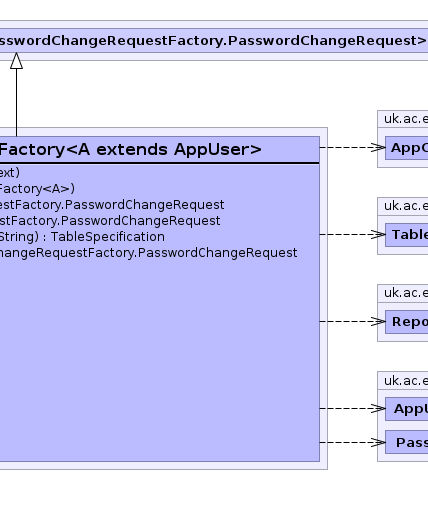This screenshot has width=428, height=507.
Task: Select the 'estFactory.PasswordChangeRequest' method line
Action: (x=112, y=205)
